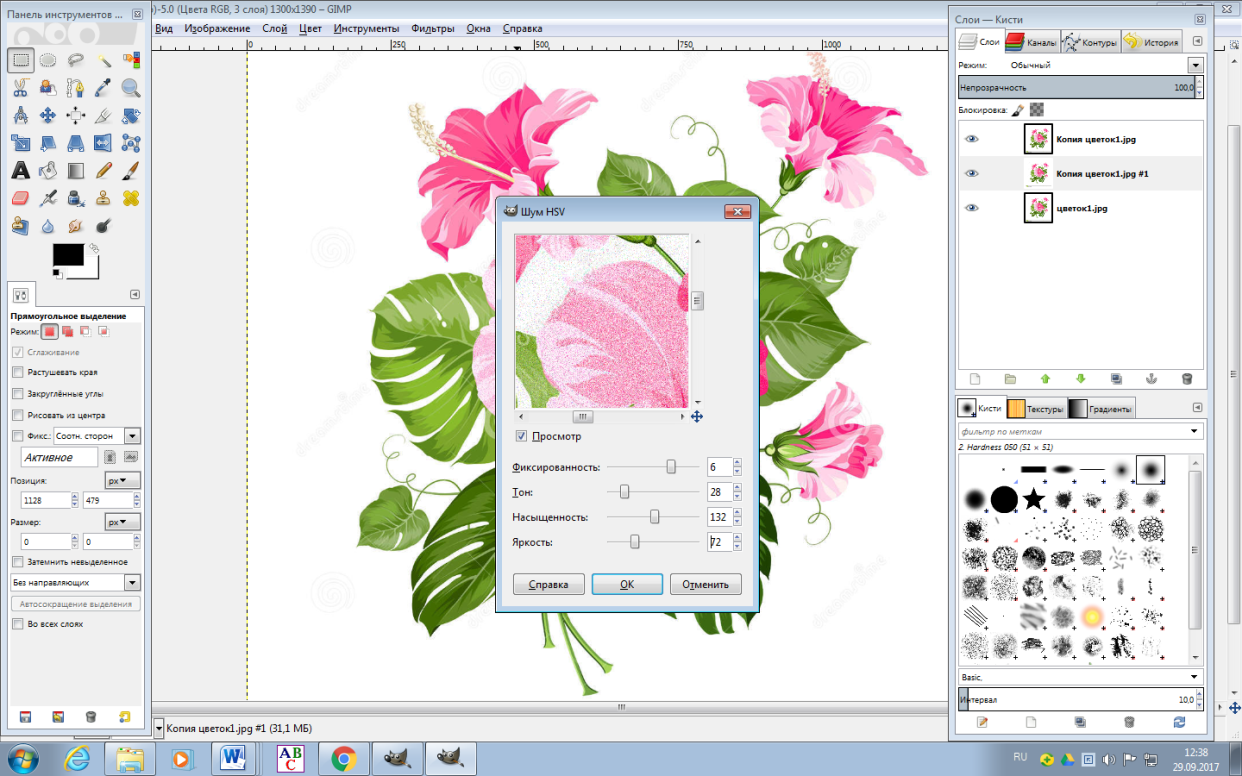Switch to the Градиенты tab
The height and width of the screenshot is (776, 1242).
(x=1101, y=408)
